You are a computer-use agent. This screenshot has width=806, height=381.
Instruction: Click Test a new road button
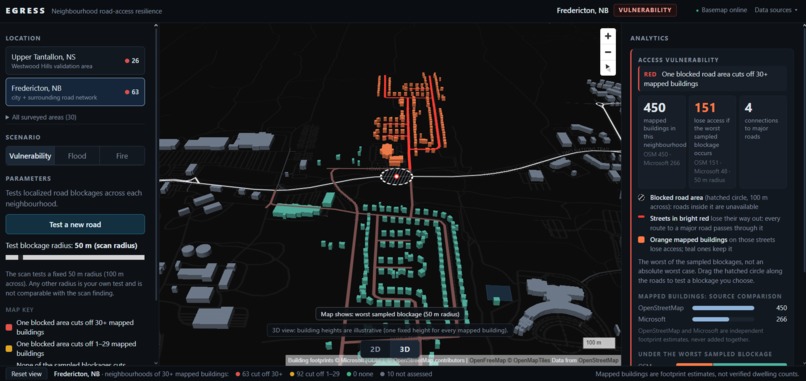click(x=75, y=224)
